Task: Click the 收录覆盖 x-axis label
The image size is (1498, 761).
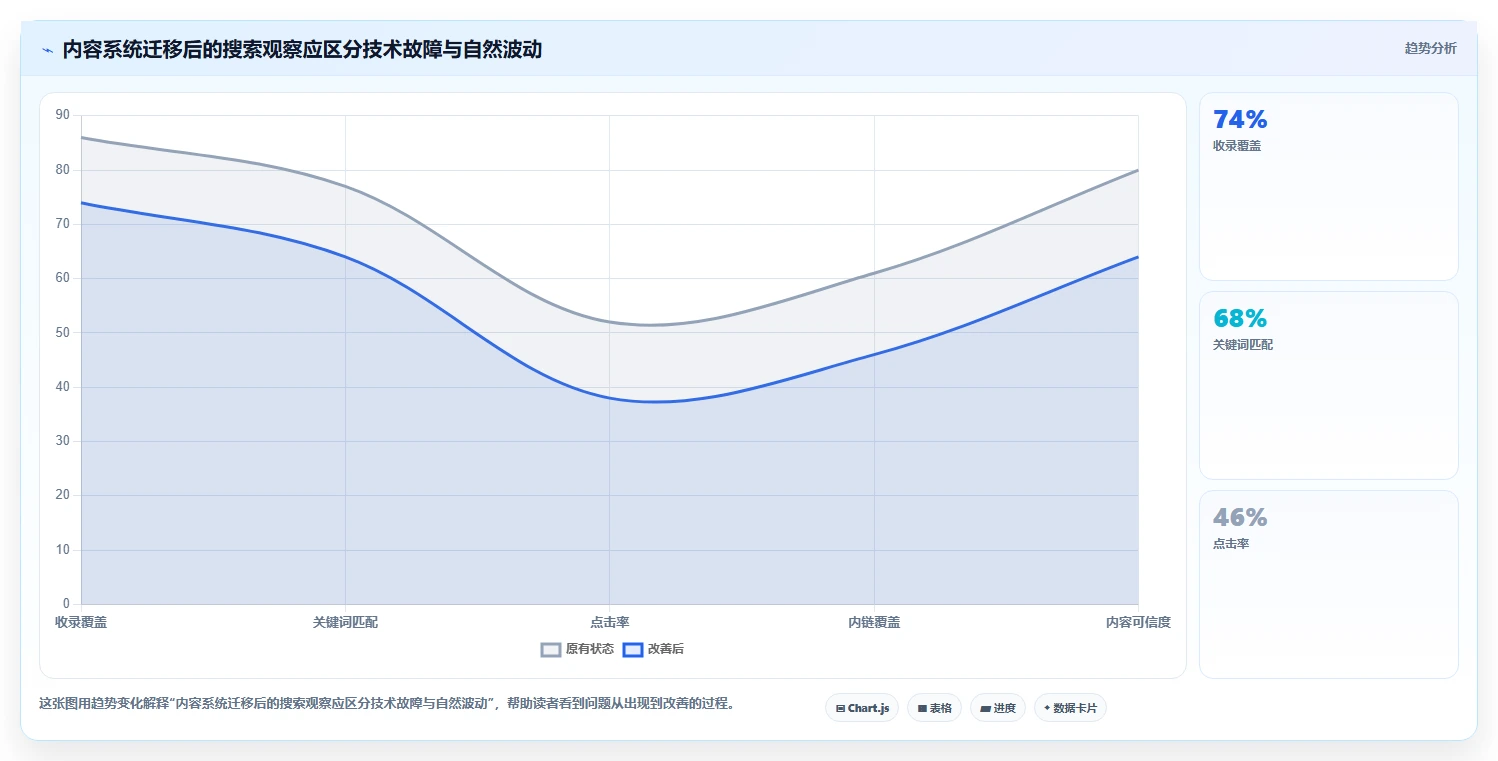Action: 81,622
